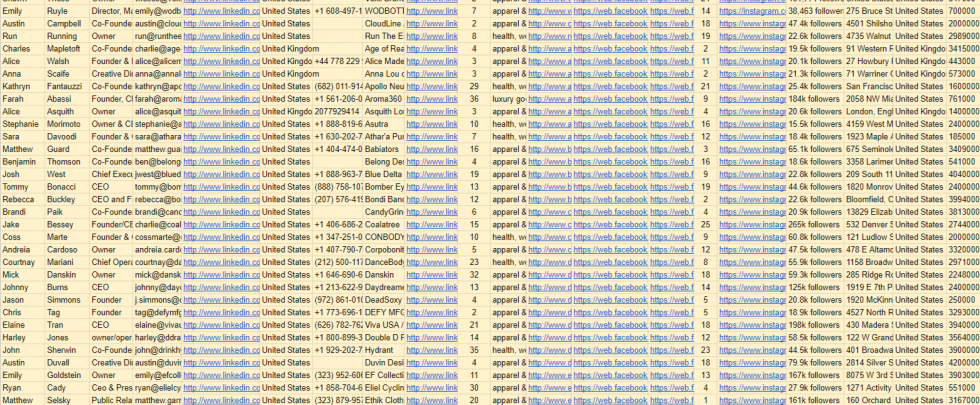This screenshot has height=405, width=980.
Task: Open Blue Delta company LinkedIn link
Action: coord(431,174)
